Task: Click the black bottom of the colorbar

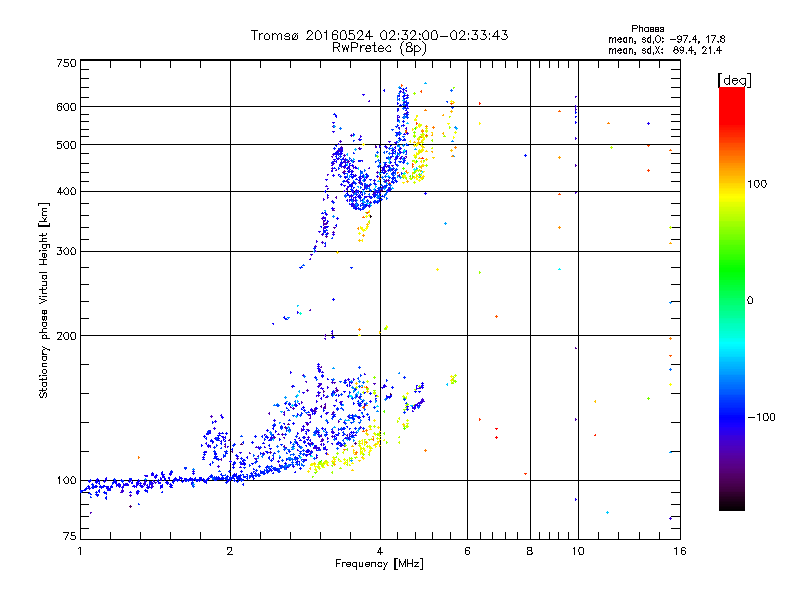Action: [x=732, y=504]
